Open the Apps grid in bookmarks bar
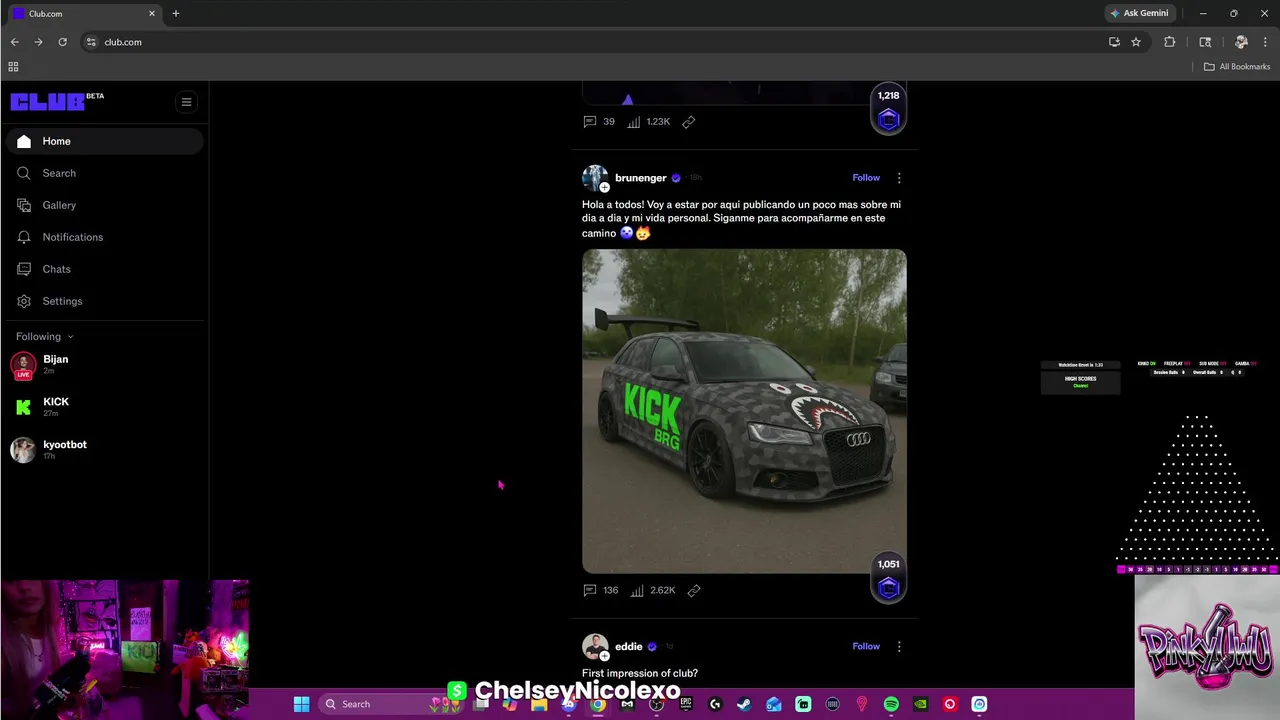1280x720 pixels. point(13,66)
